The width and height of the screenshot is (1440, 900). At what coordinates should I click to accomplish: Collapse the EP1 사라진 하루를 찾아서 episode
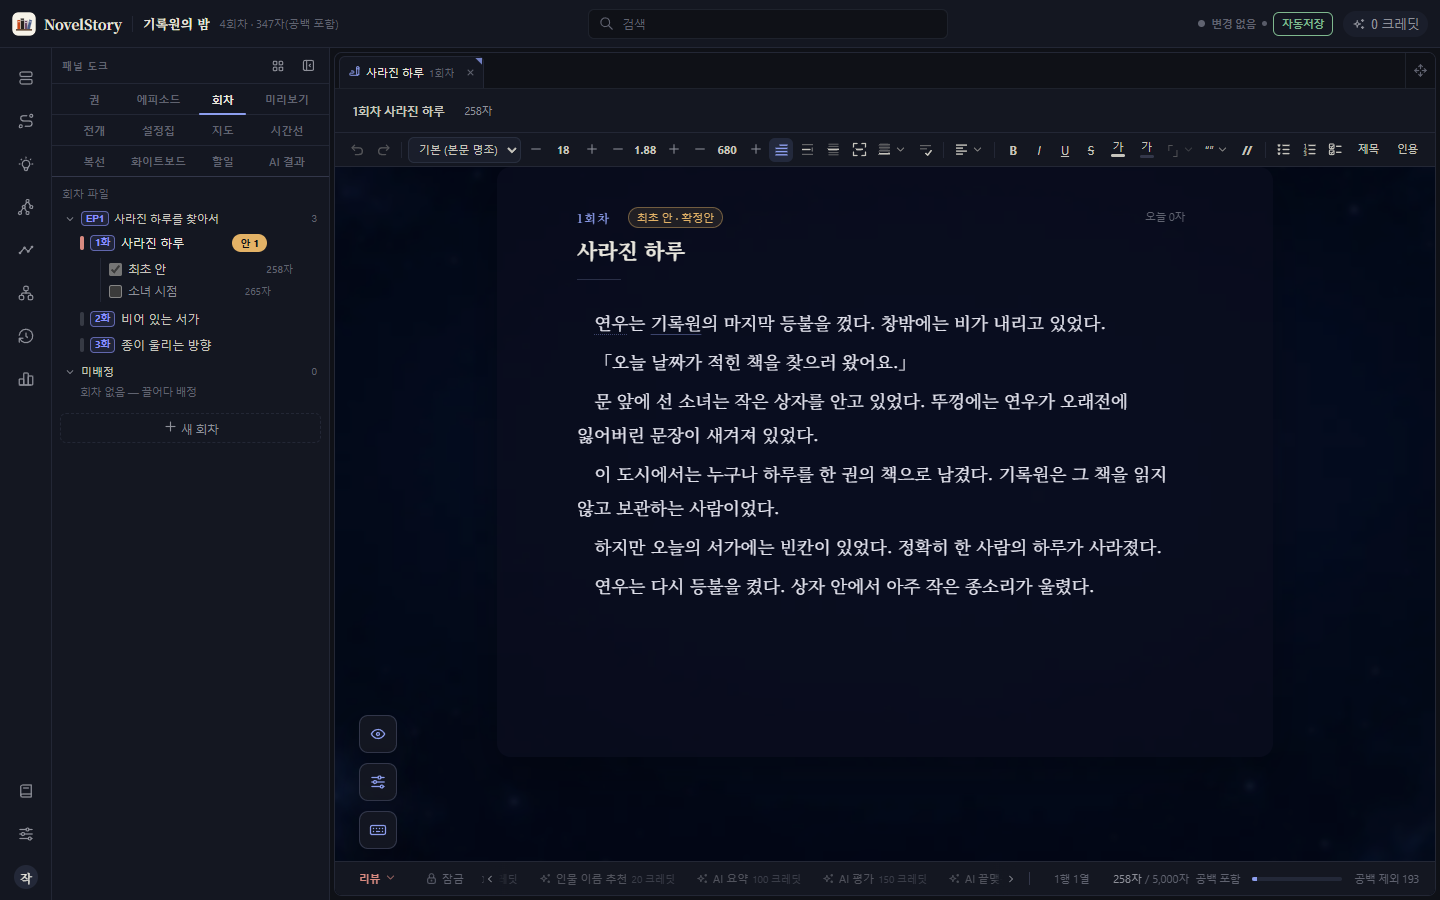point(70,218)
